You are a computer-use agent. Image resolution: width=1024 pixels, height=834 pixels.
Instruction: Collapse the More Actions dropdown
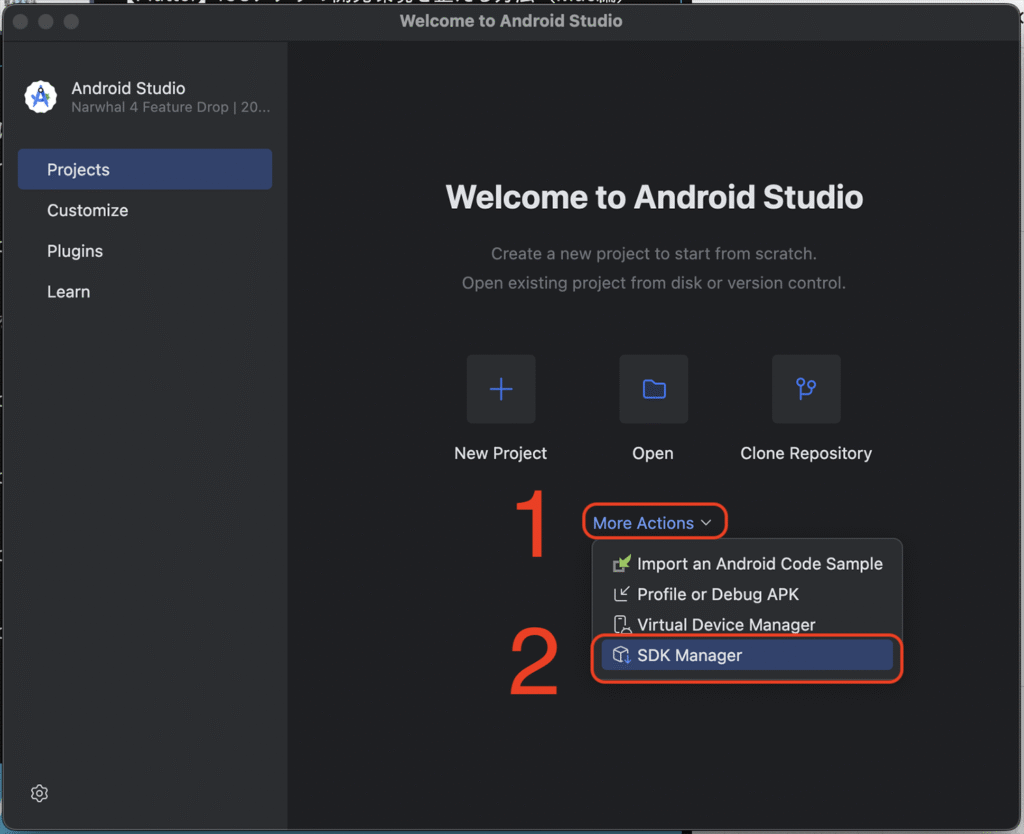click(643, 523)
